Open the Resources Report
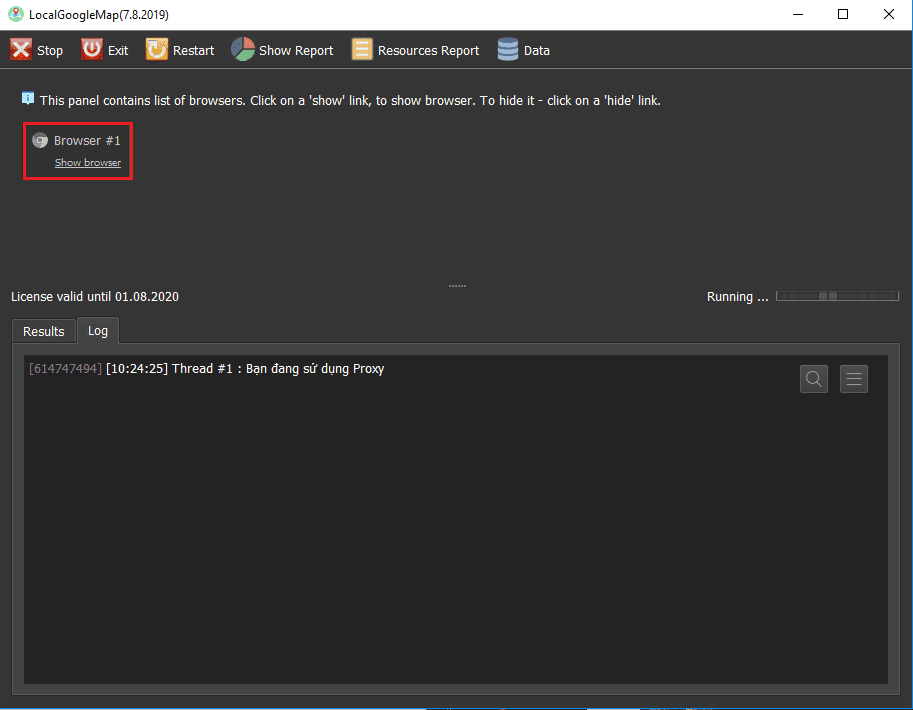 (361, 50)
